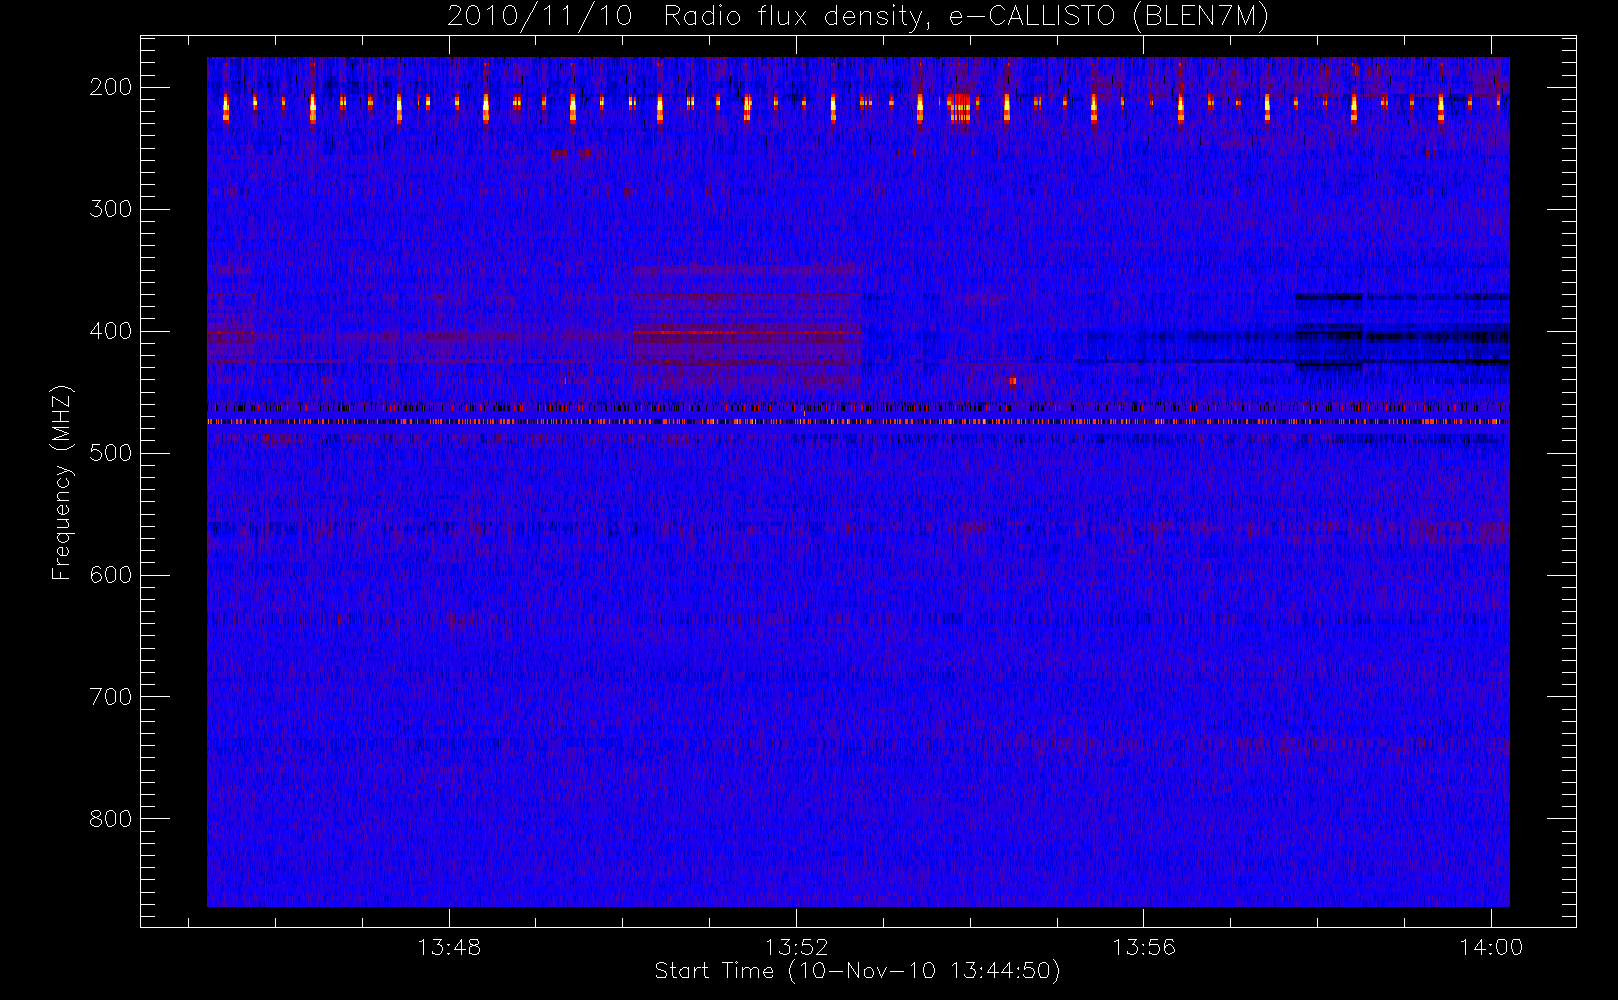Click the 500 frequency tick label

click(x=111, y=453)
